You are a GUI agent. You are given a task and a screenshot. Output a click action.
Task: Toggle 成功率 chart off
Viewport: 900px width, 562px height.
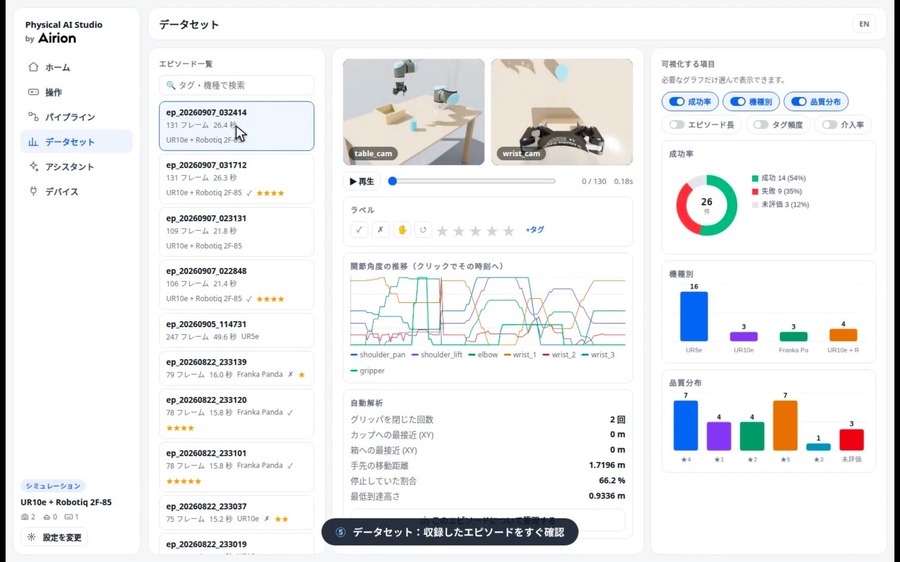[689, 102]
